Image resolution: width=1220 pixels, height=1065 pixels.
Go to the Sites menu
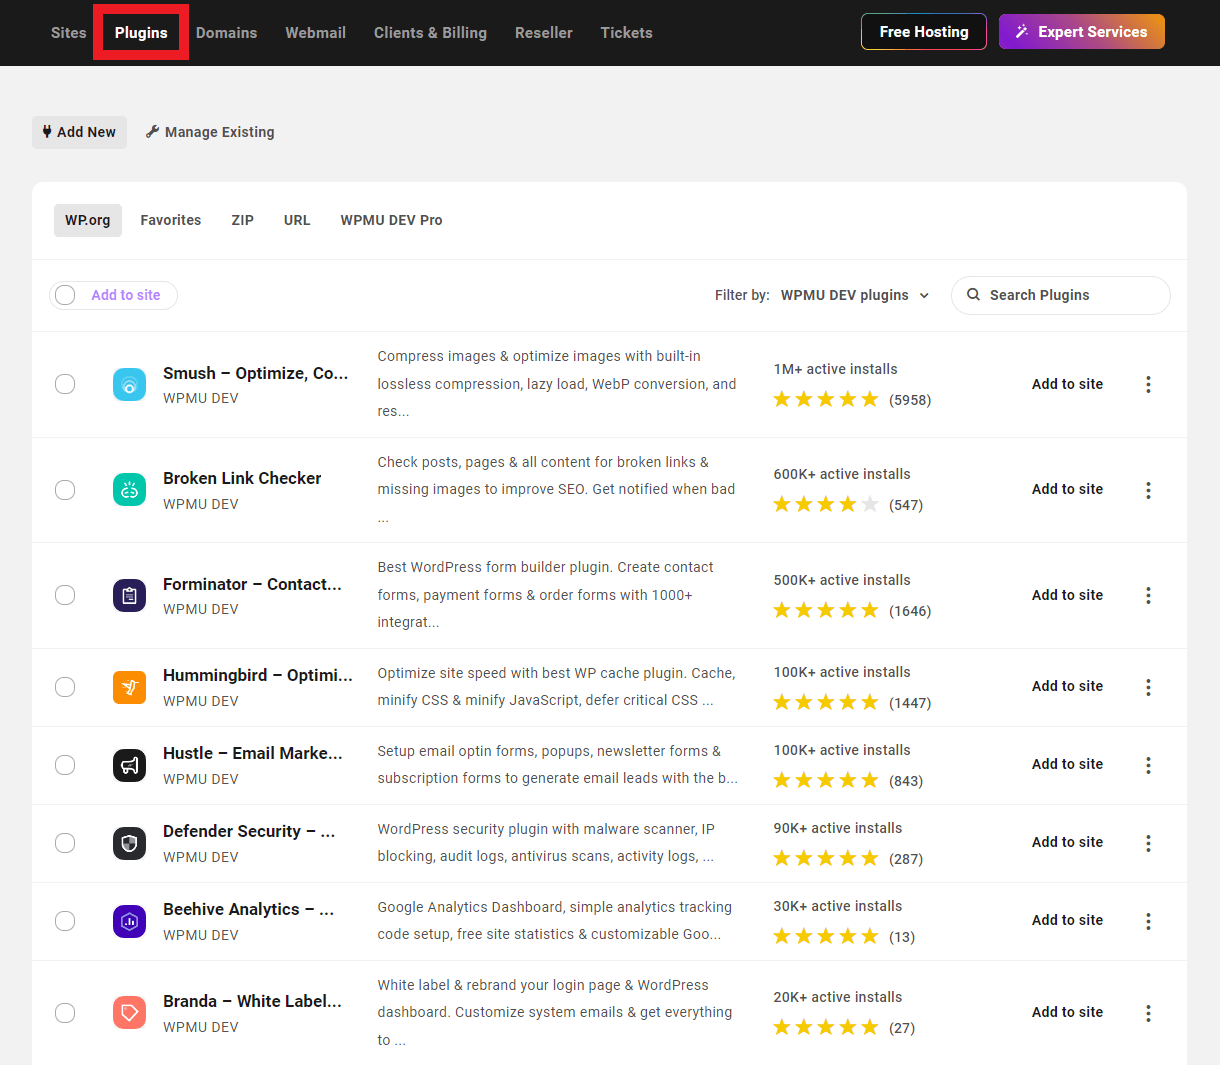[69, 33]
